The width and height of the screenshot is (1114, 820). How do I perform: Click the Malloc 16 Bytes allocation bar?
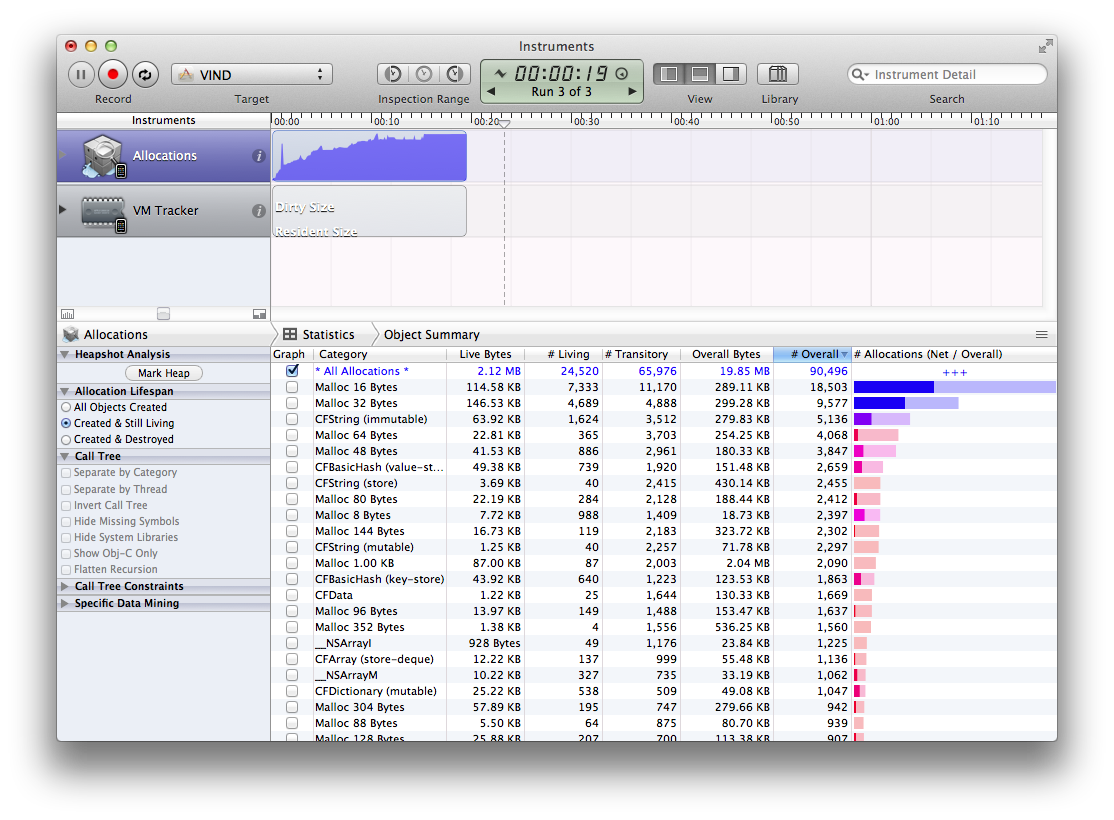pos(954,387)
